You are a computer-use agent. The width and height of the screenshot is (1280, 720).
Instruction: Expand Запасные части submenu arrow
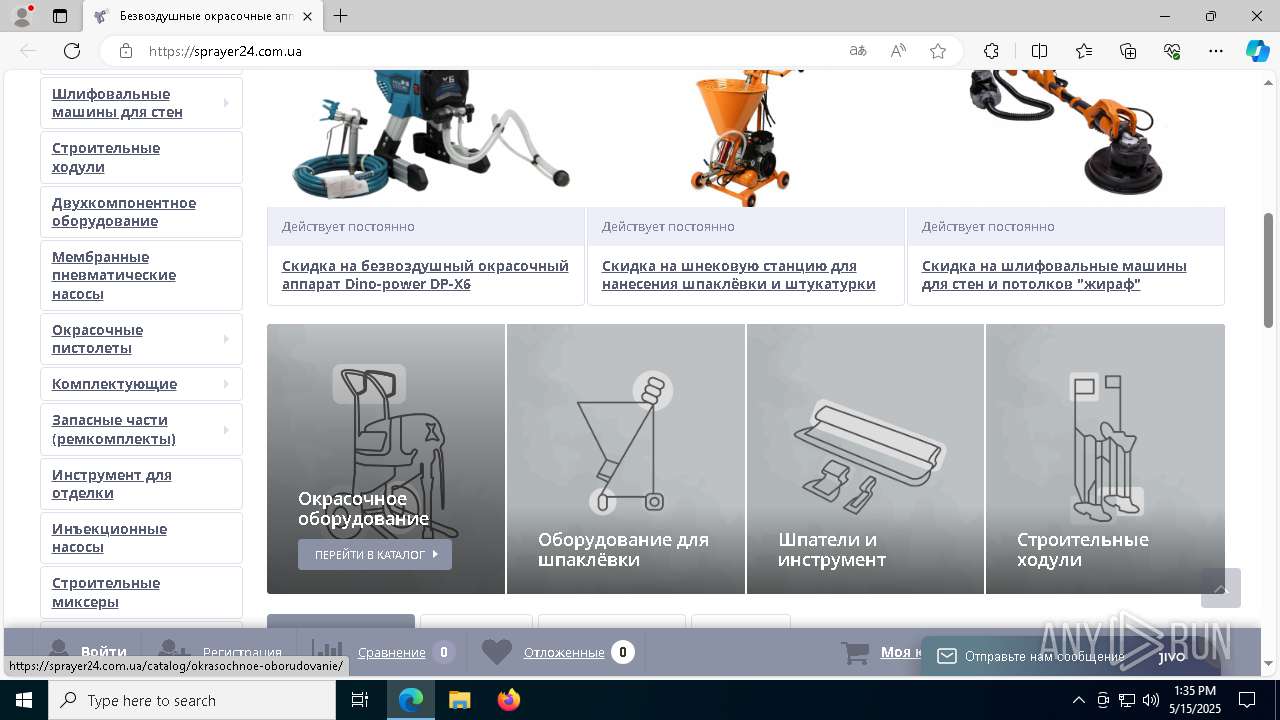[226, 430]
